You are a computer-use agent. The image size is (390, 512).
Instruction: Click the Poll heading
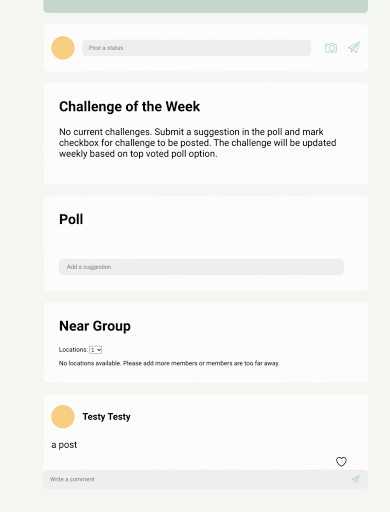pos(71,219)
